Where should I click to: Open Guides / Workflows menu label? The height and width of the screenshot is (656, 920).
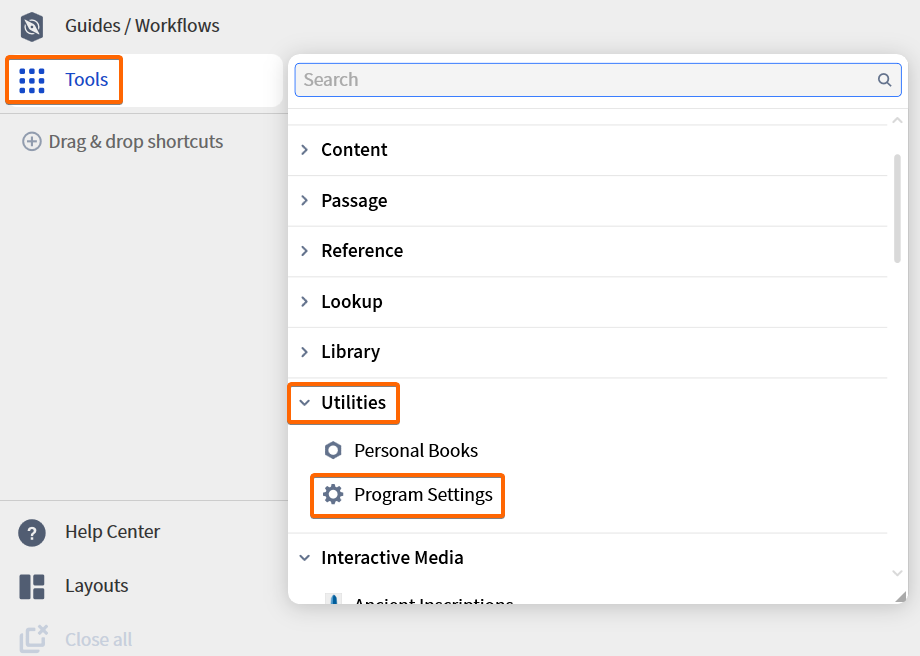click(x=142, y=26)
